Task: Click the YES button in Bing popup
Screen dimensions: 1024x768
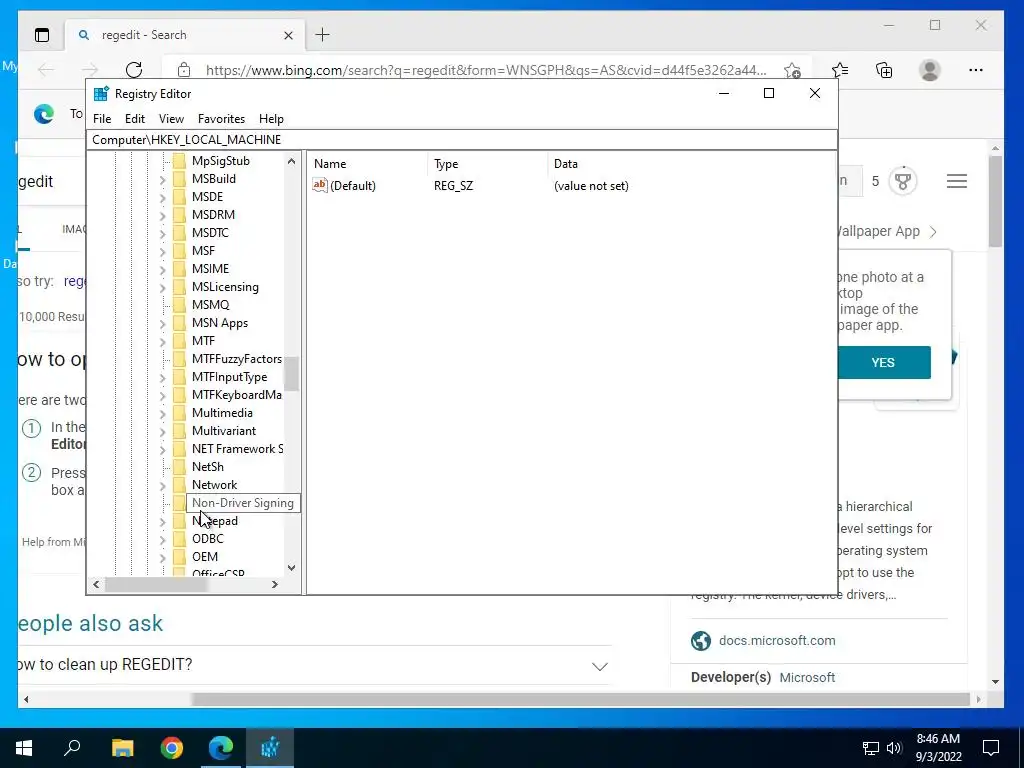Action: pos(884,362)
